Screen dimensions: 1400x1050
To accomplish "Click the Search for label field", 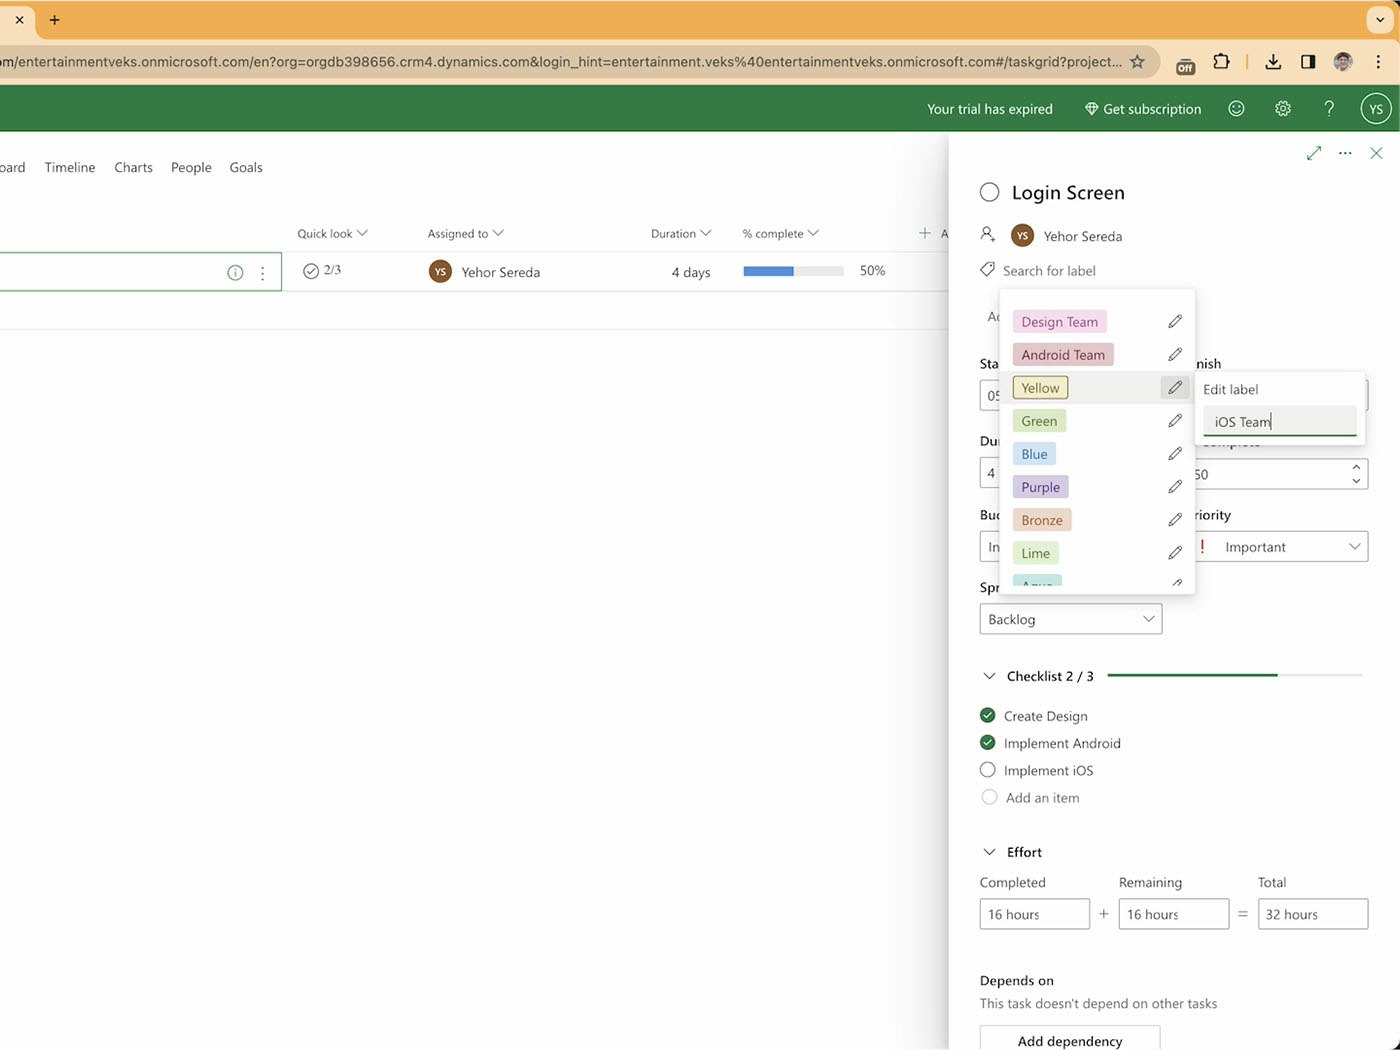I will 1049,270.
